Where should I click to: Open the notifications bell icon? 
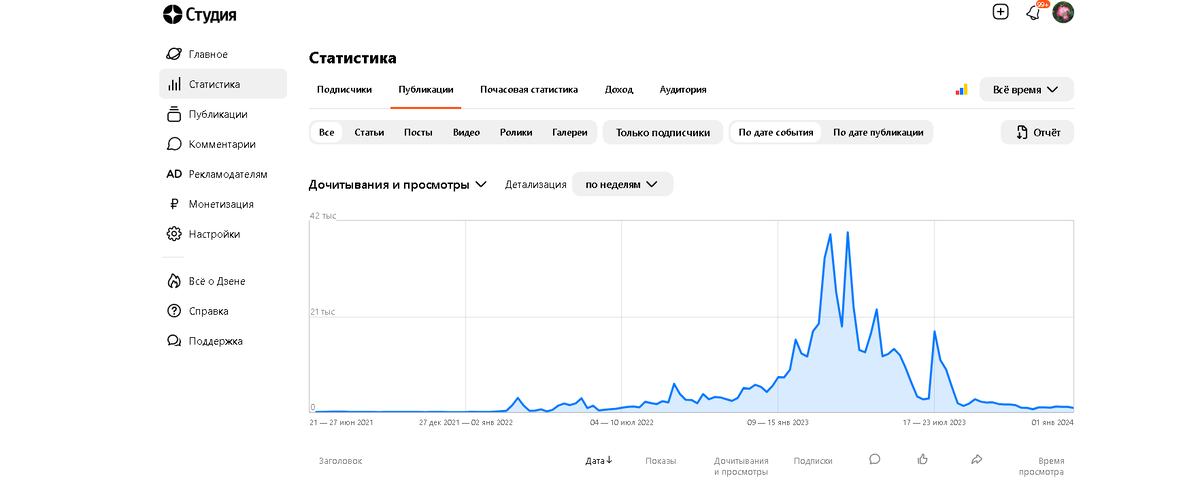(x=1033, y=12)
